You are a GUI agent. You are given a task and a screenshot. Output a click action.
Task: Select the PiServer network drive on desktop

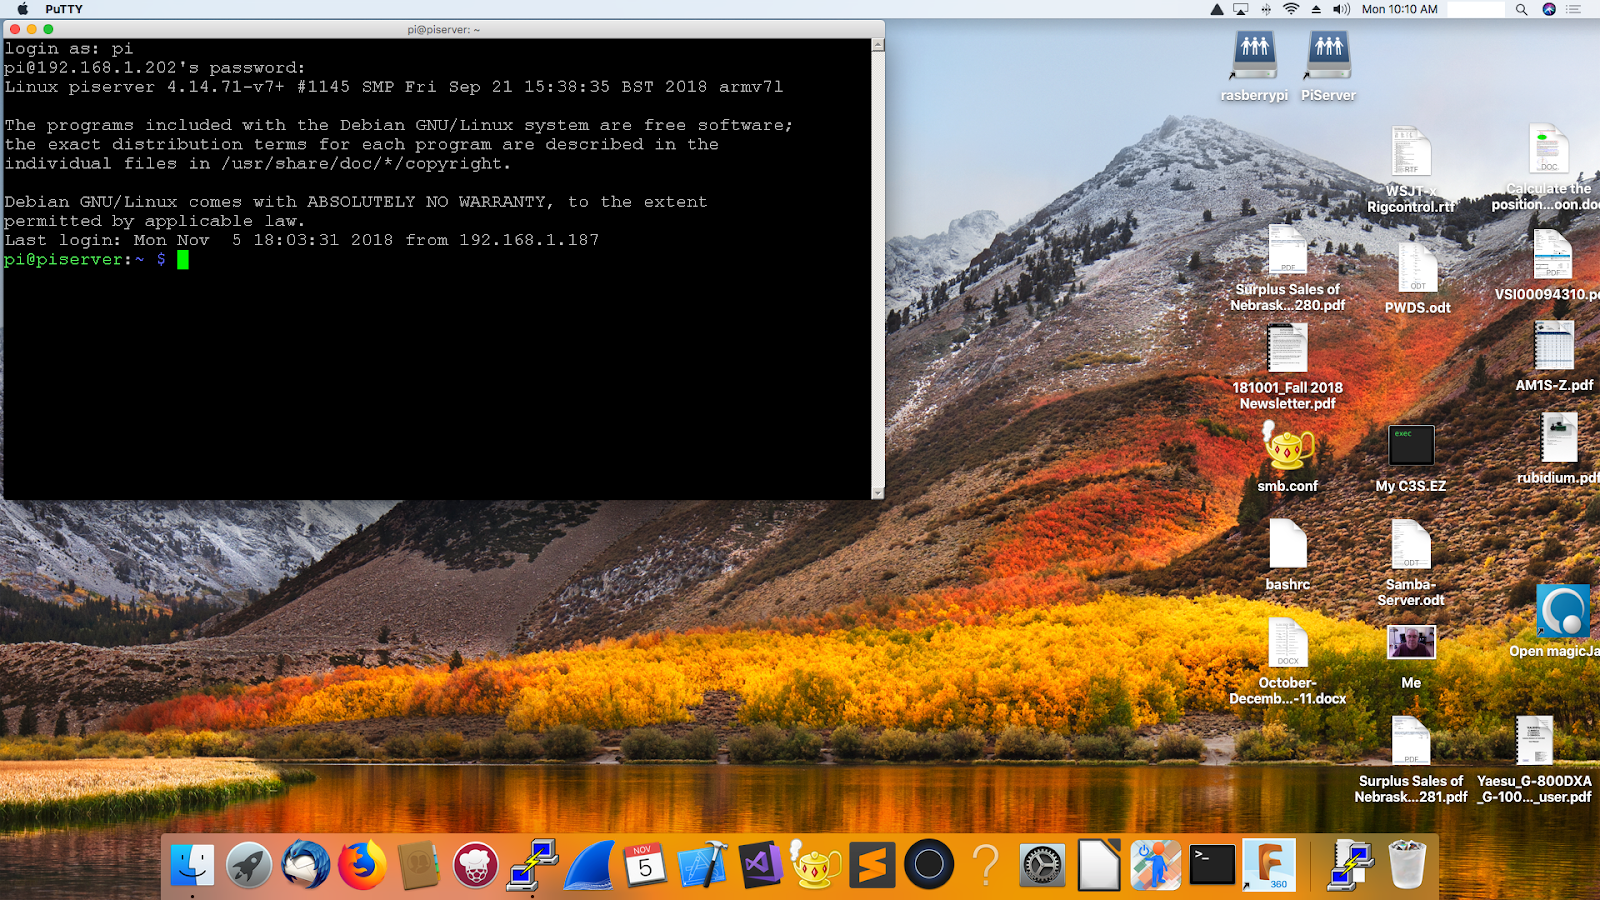pyautogui.click(x=1329, y=66)
